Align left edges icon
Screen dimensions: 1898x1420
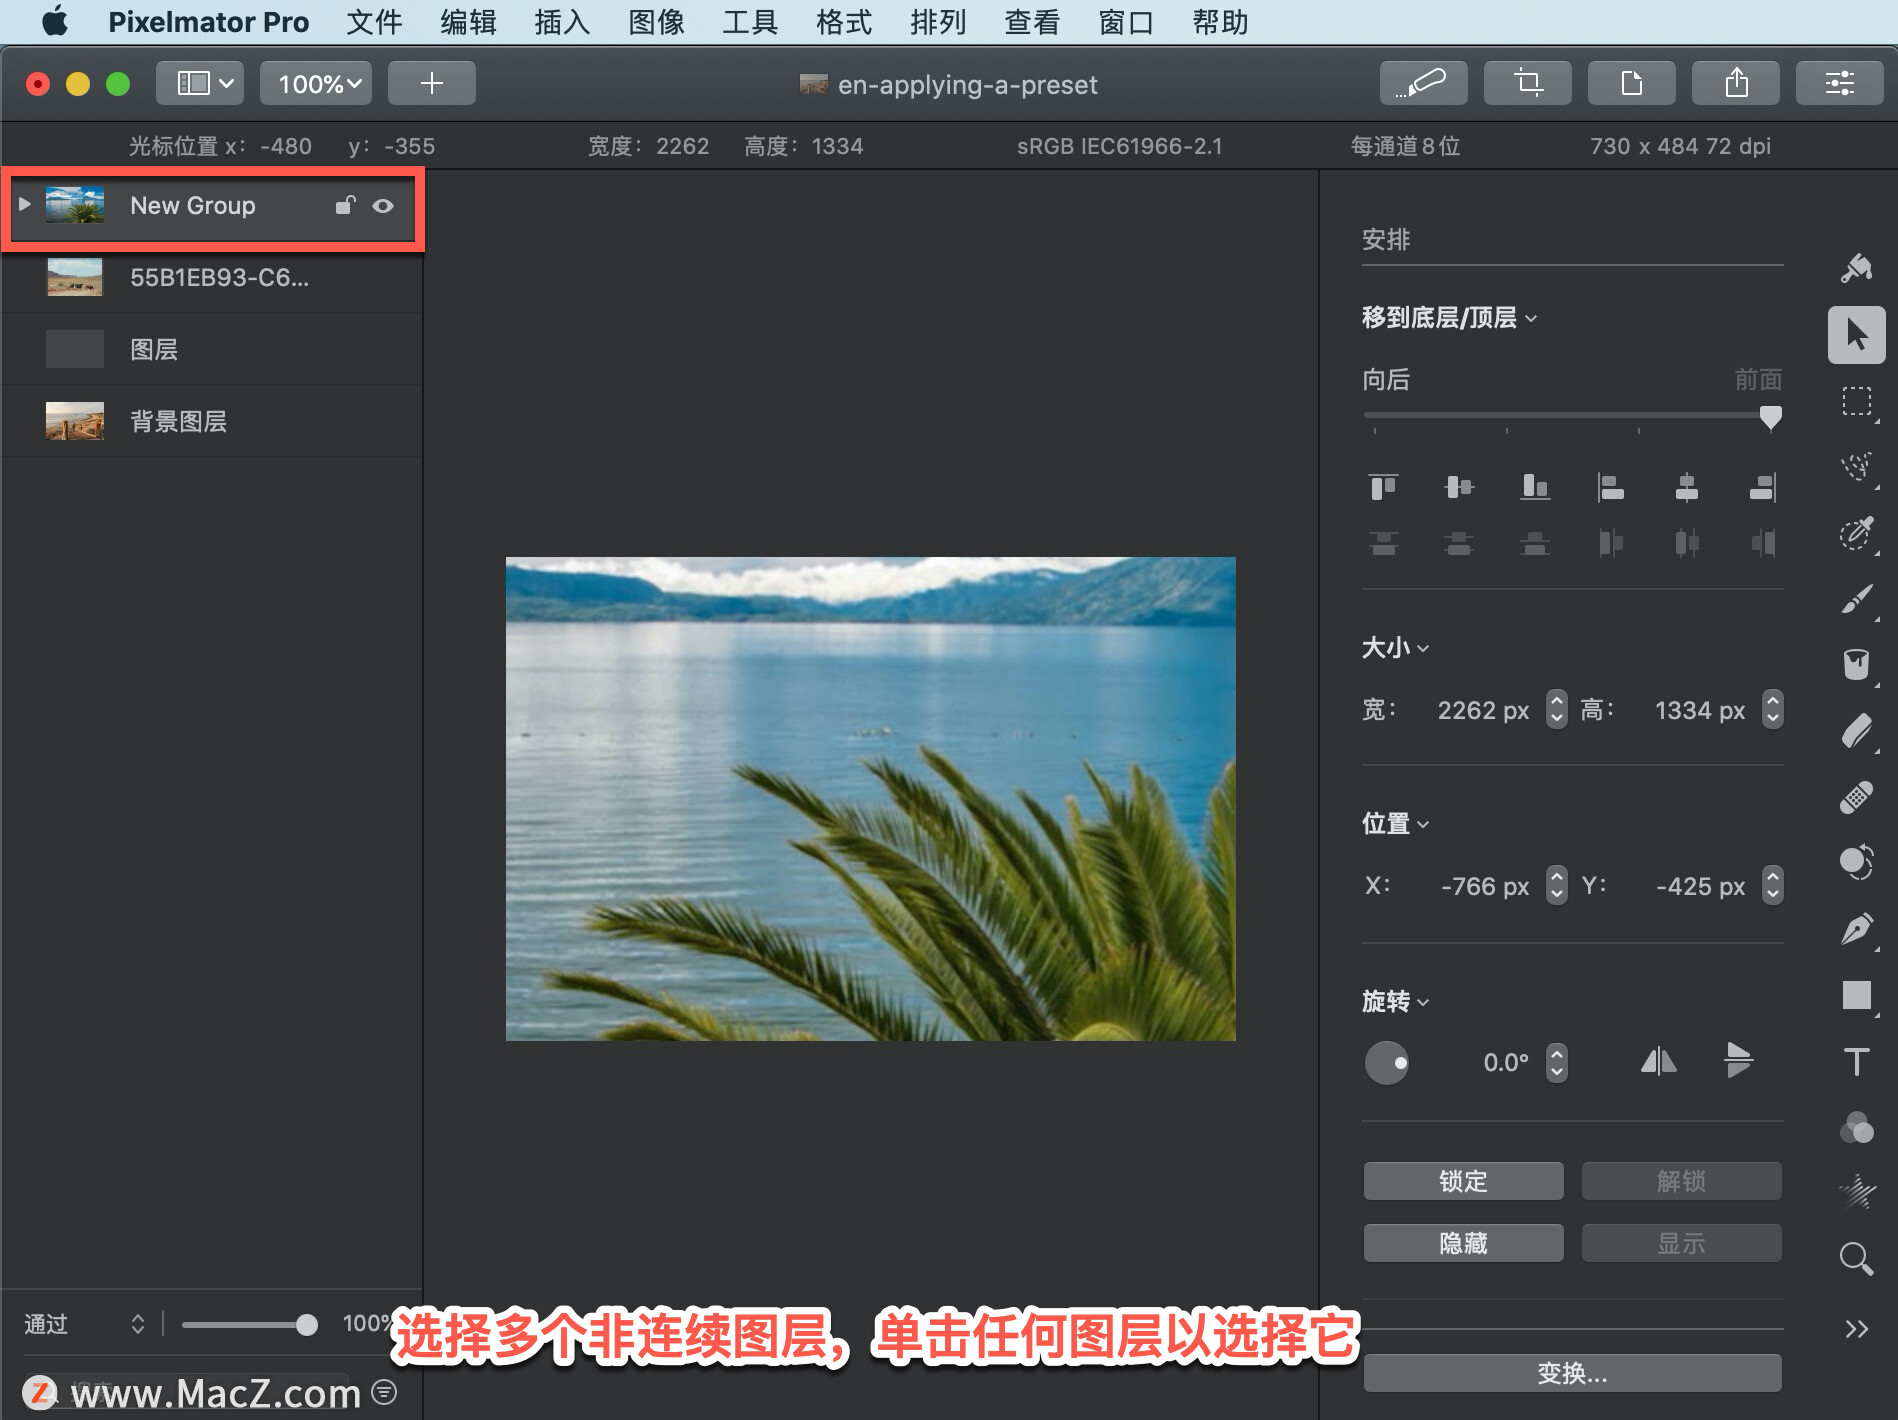click(1611, 487)
